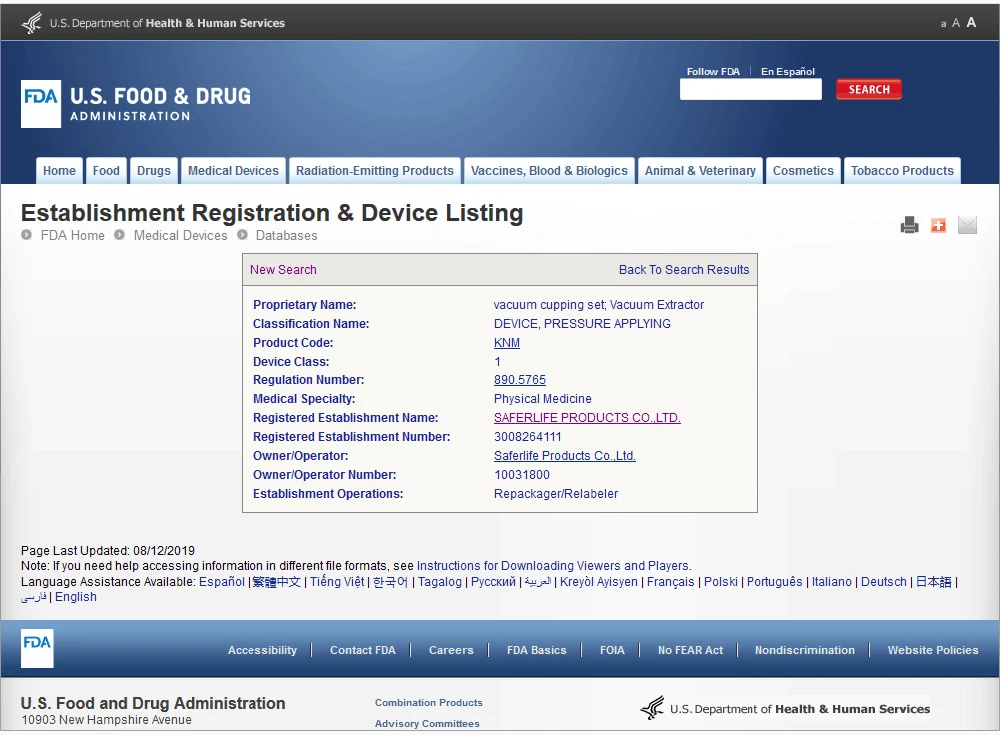
Task: Click footer HHS eagle logo
Action: 652,708
